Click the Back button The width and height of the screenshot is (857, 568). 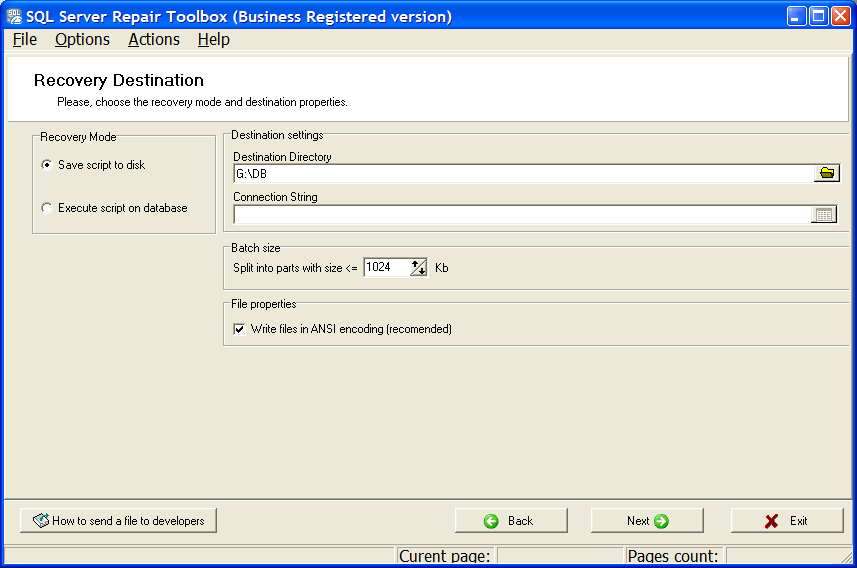coord(511,520)
